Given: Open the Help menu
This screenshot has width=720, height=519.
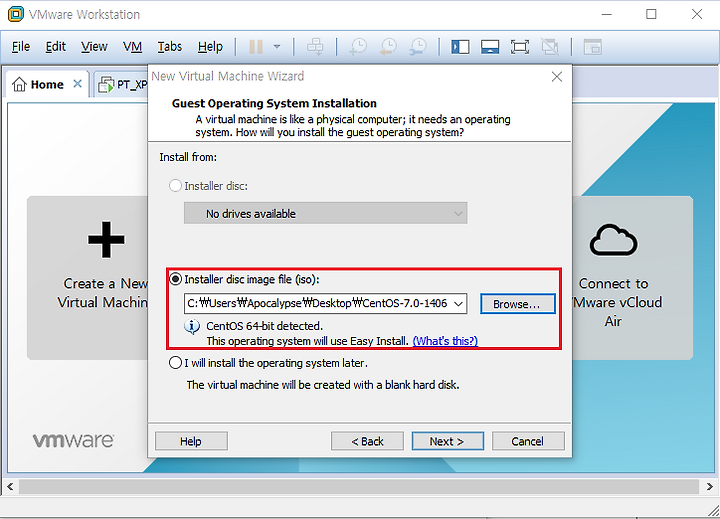Looking at the screenshot, I should coord(210,47).
